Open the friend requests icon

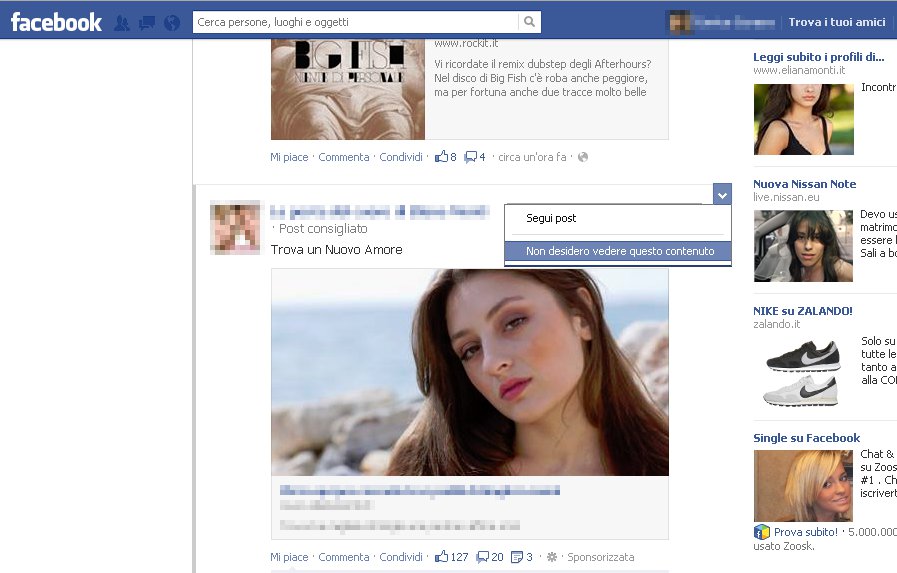click(122, 23)
